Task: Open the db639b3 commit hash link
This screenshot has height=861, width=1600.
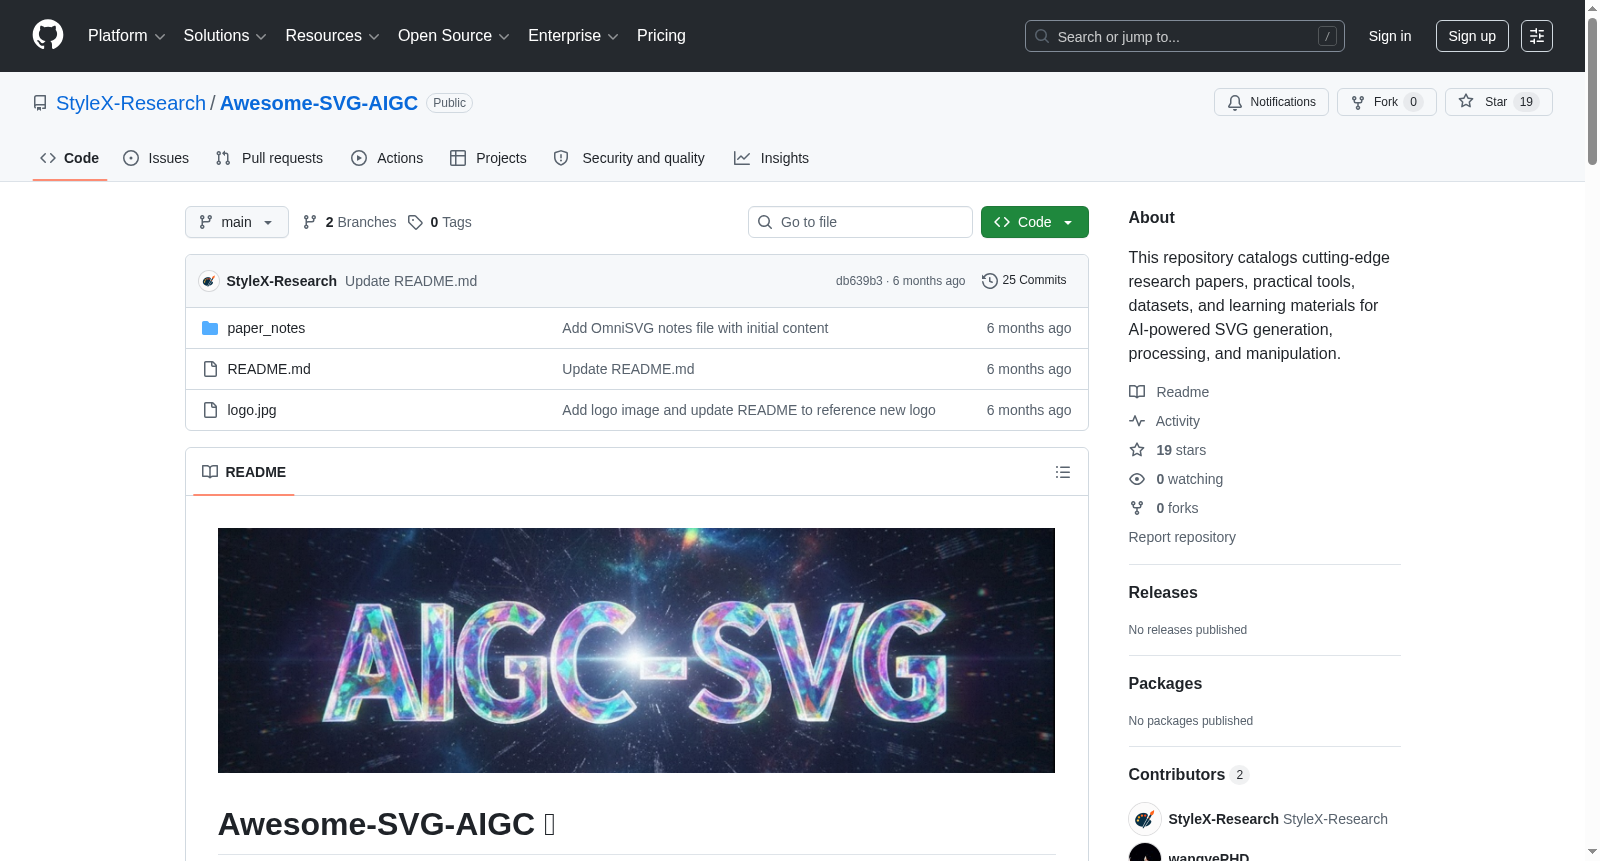Action: click(859, 281)
